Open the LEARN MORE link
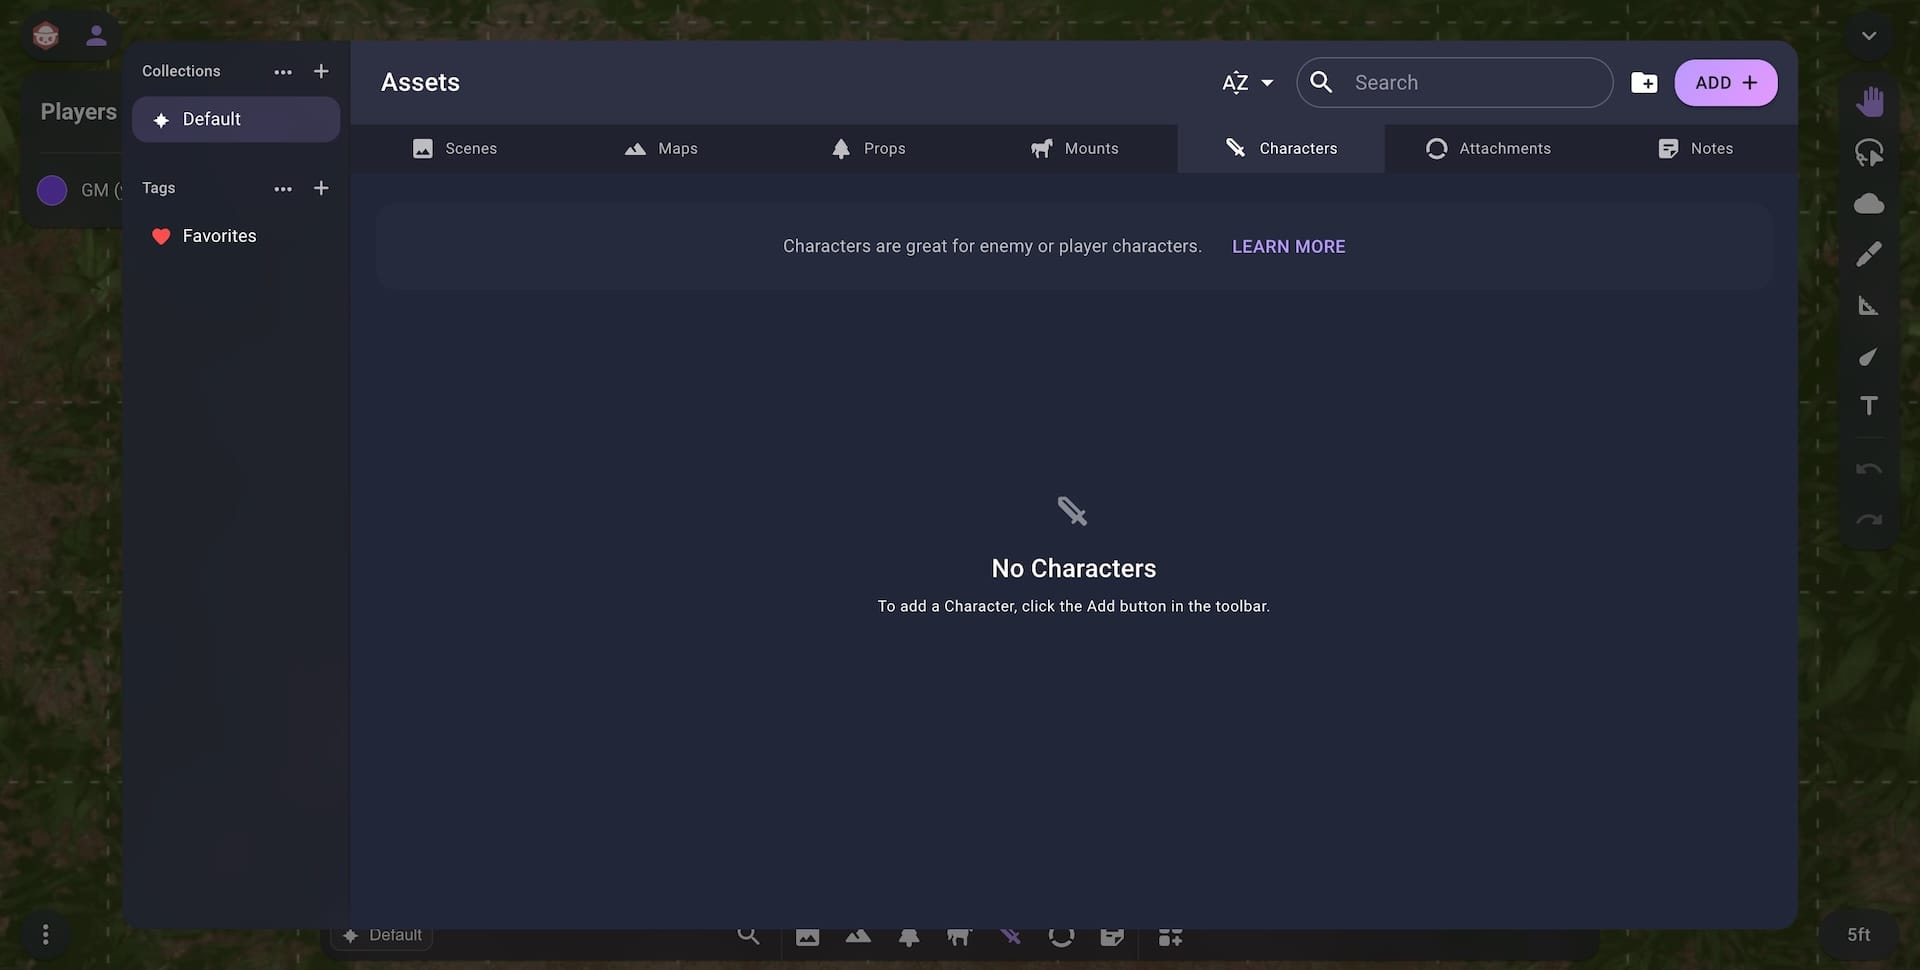The width and height of the screenshot is (1920, 970). pyautogui.click(x=1288, y=247)
